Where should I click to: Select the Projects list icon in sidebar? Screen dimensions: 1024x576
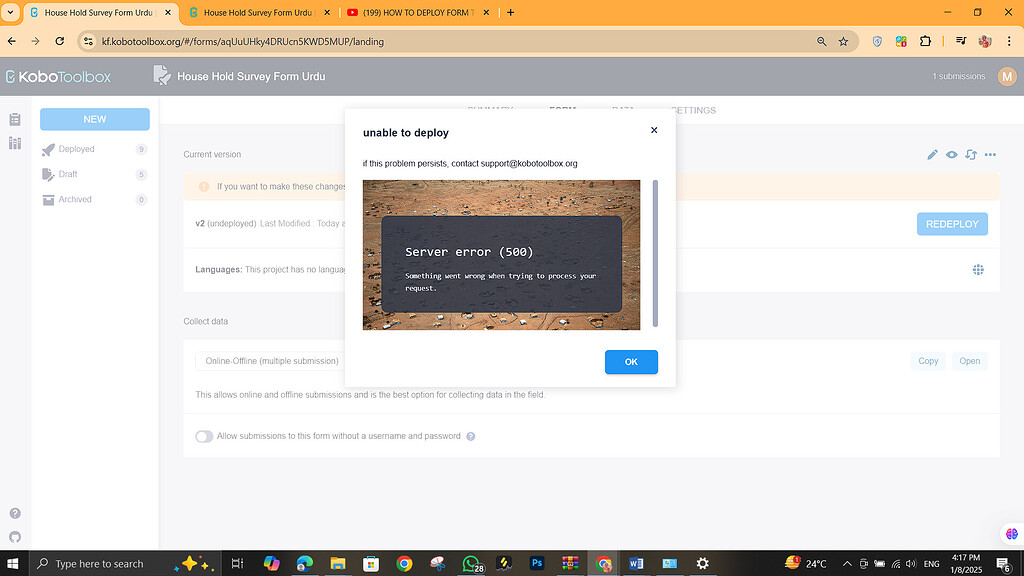(15, 118)
